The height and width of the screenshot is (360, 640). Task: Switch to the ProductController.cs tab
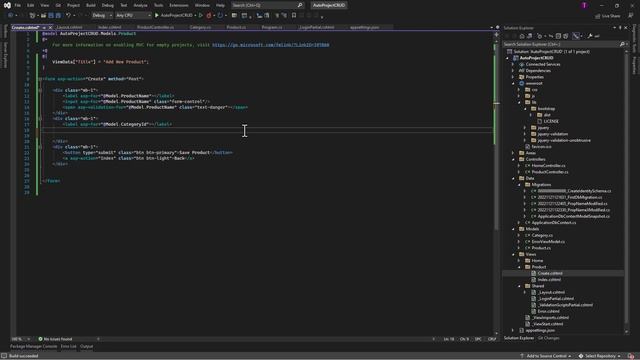click(155, 27)
